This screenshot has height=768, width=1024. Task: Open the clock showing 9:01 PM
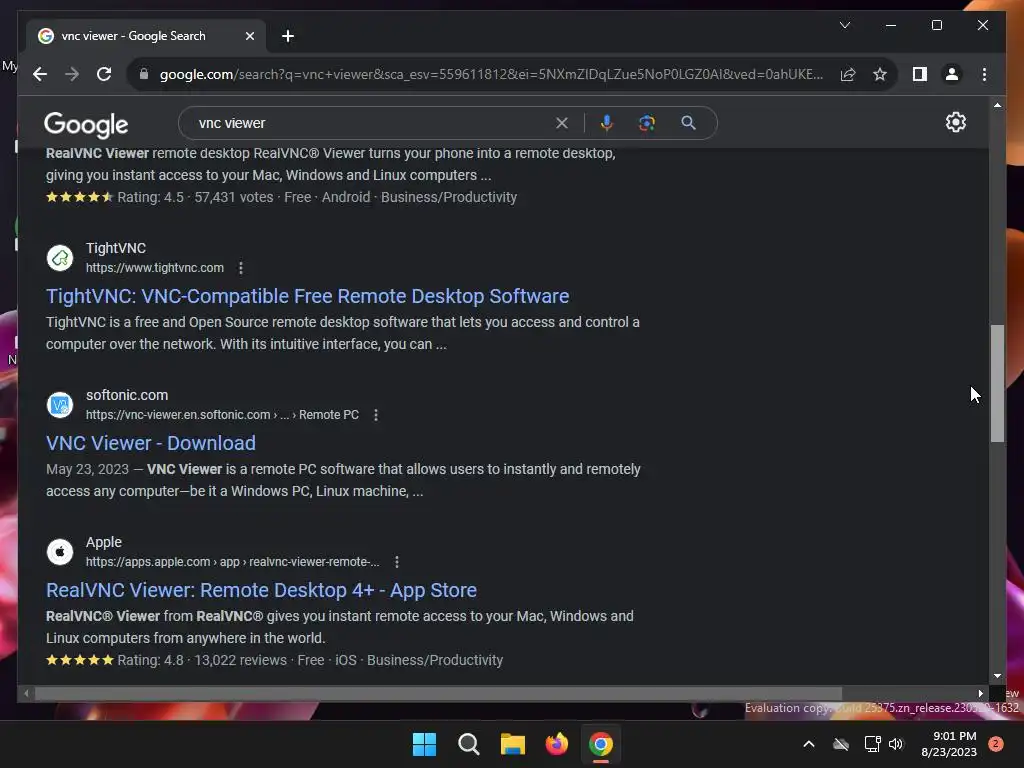(x=949, y=744)
